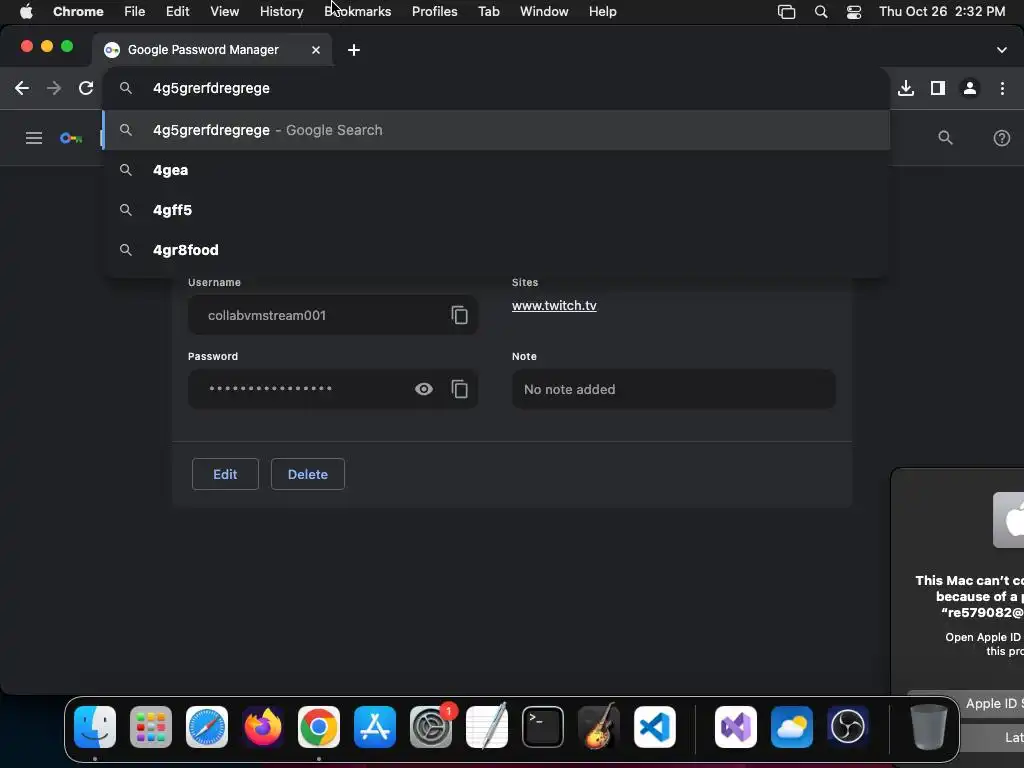The height and width of the screenshot is (768, 1024).
Task: Pick the '4gea' search suggestion
Action: click(496, 170)
